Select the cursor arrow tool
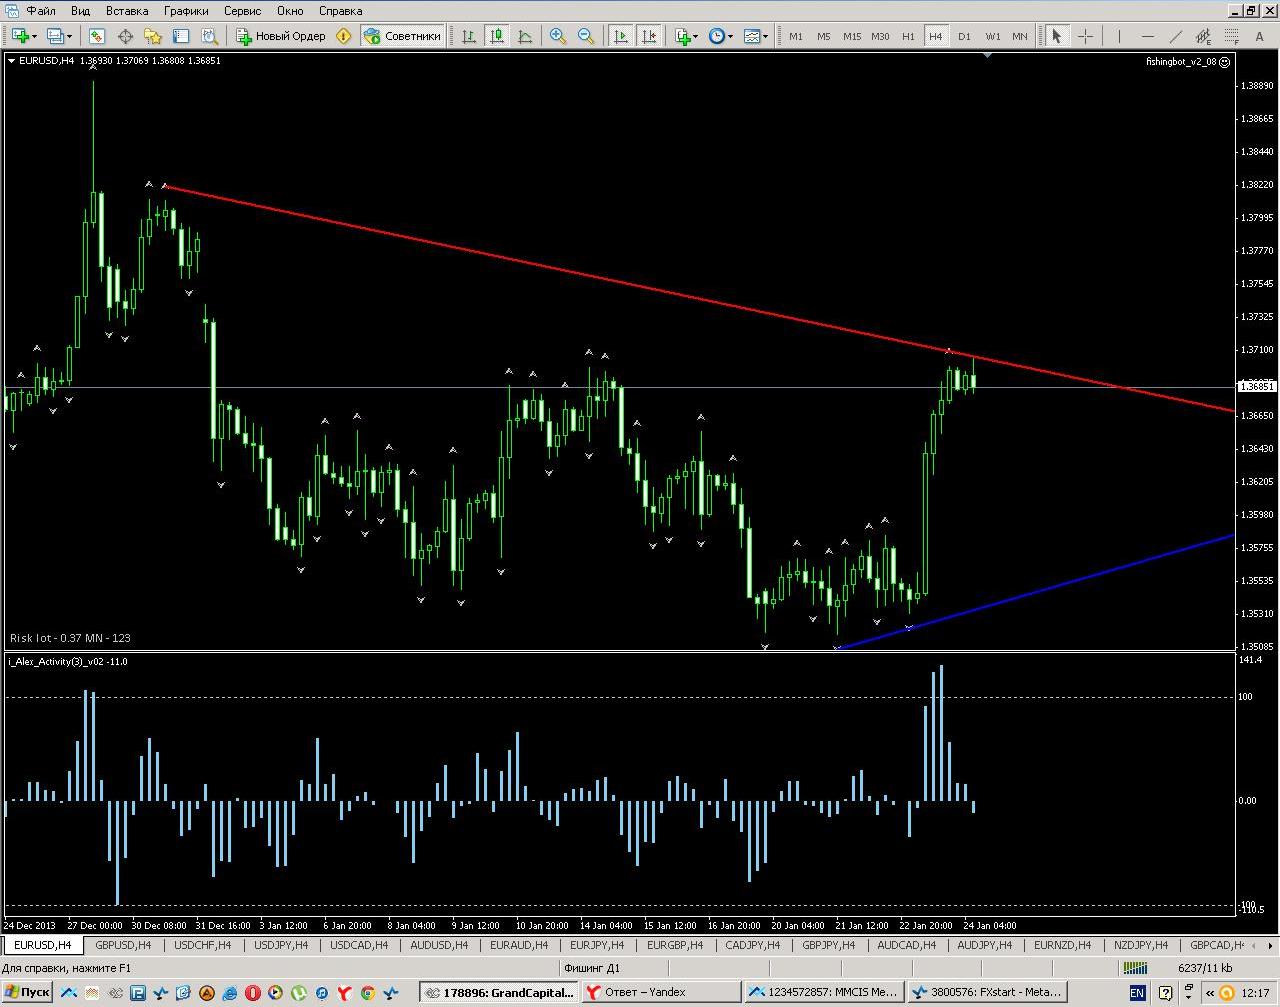The image size is (1280, 1007). pyautogui.click(x=1057, y=36)
